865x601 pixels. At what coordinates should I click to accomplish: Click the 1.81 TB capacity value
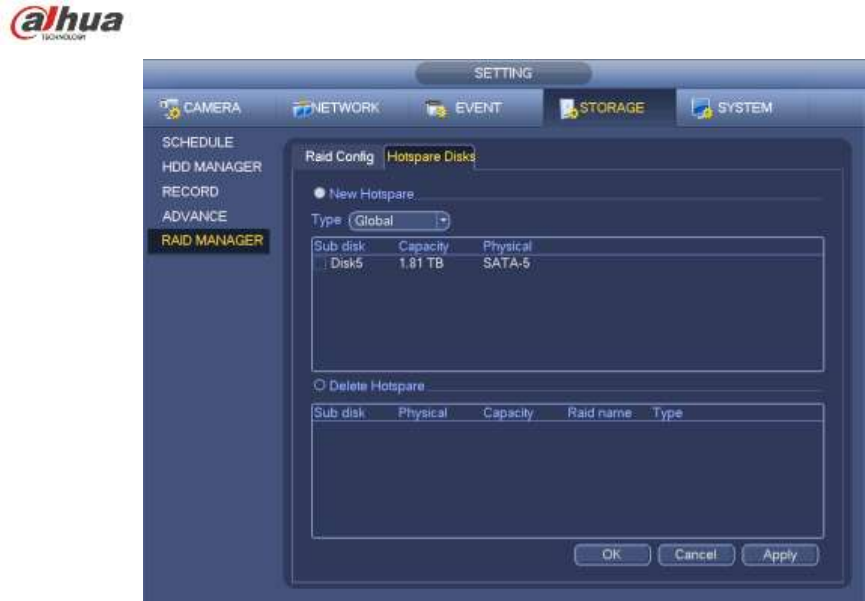pyautogui.click(x=421, y=264)
